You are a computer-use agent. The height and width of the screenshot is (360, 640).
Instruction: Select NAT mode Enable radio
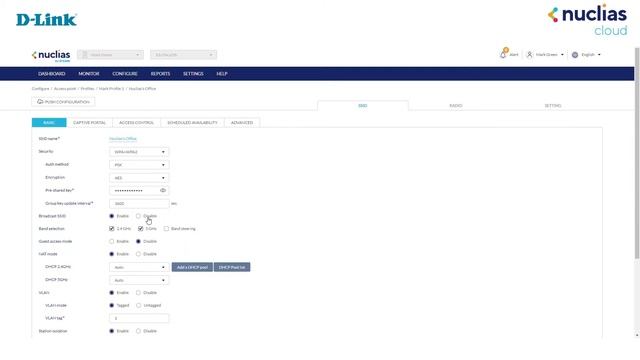click(111, 254)
